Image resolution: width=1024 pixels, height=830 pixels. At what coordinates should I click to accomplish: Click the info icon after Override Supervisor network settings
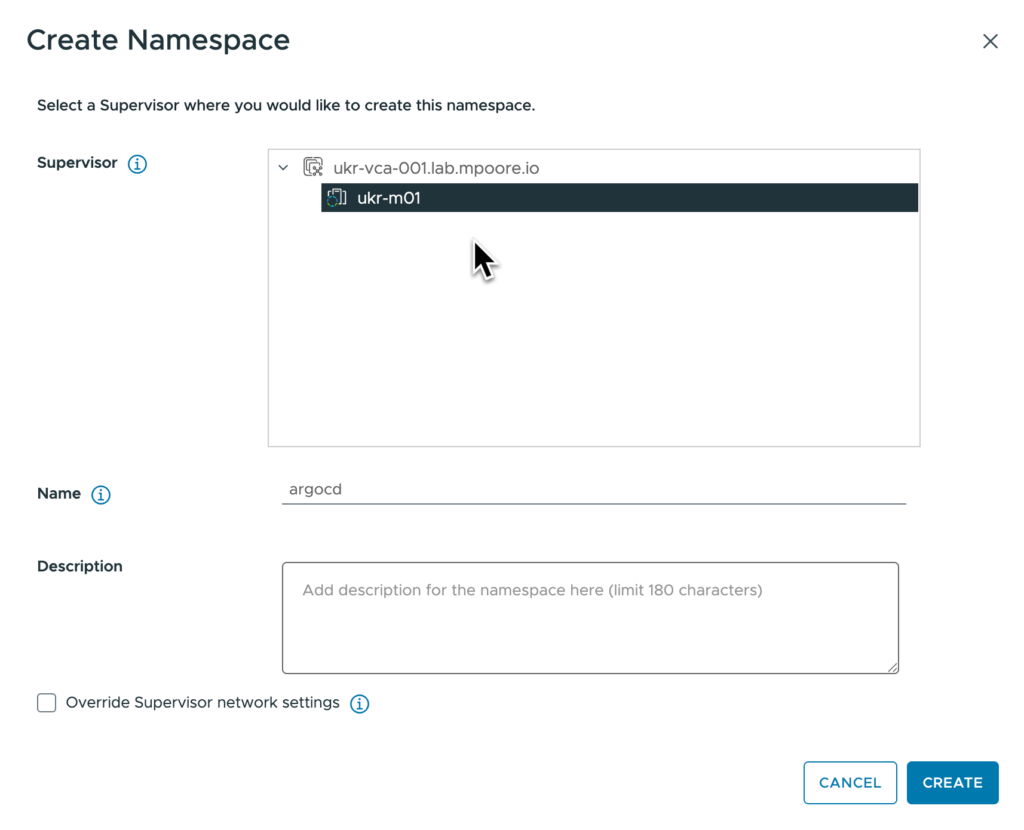(359, 703)
